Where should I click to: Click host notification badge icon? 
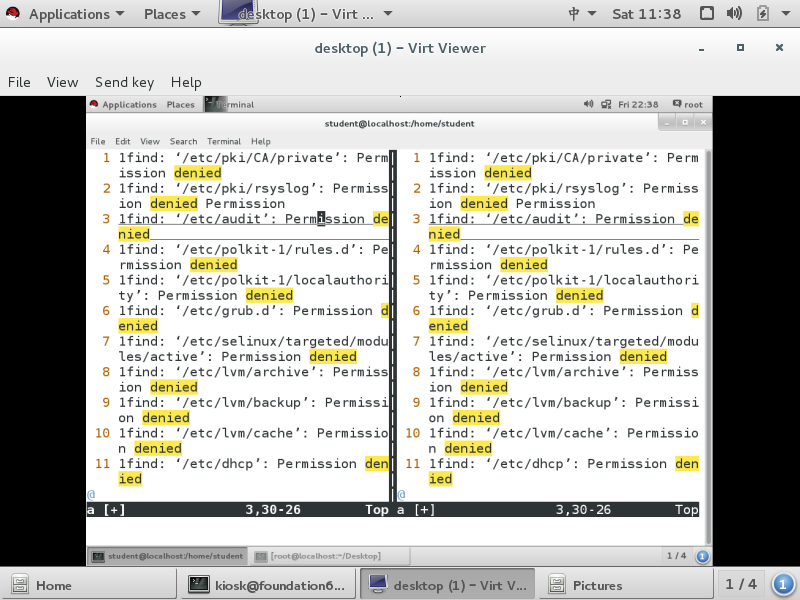[783, 585]
